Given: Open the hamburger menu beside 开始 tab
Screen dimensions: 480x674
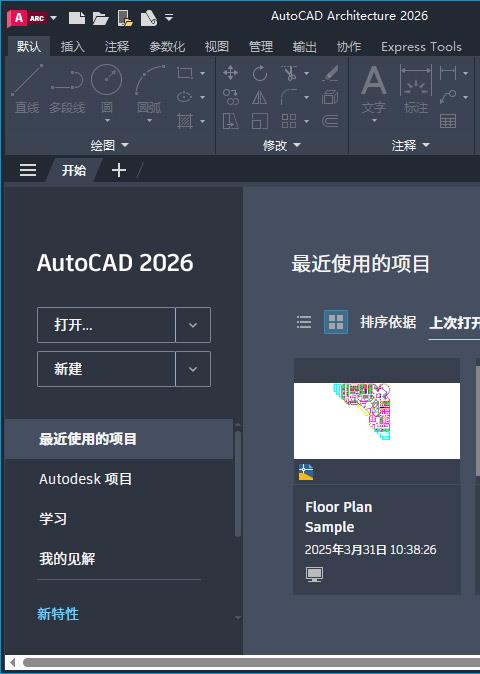Looking at the screenshot, I should coord(28,170).
